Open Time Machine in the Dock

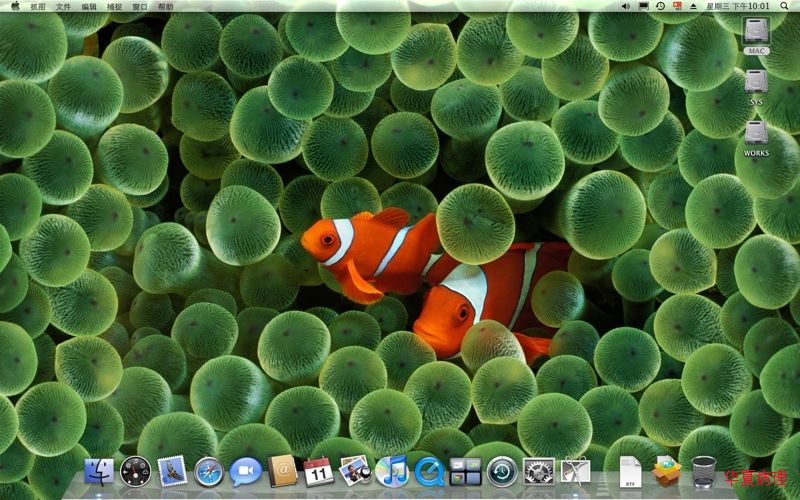[502, 471]
